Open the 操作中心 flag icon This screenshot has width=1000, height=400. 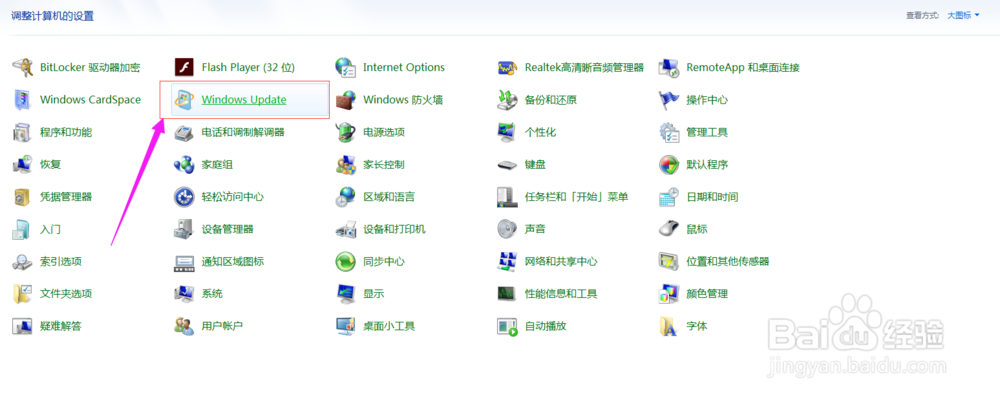coord(669,100)
